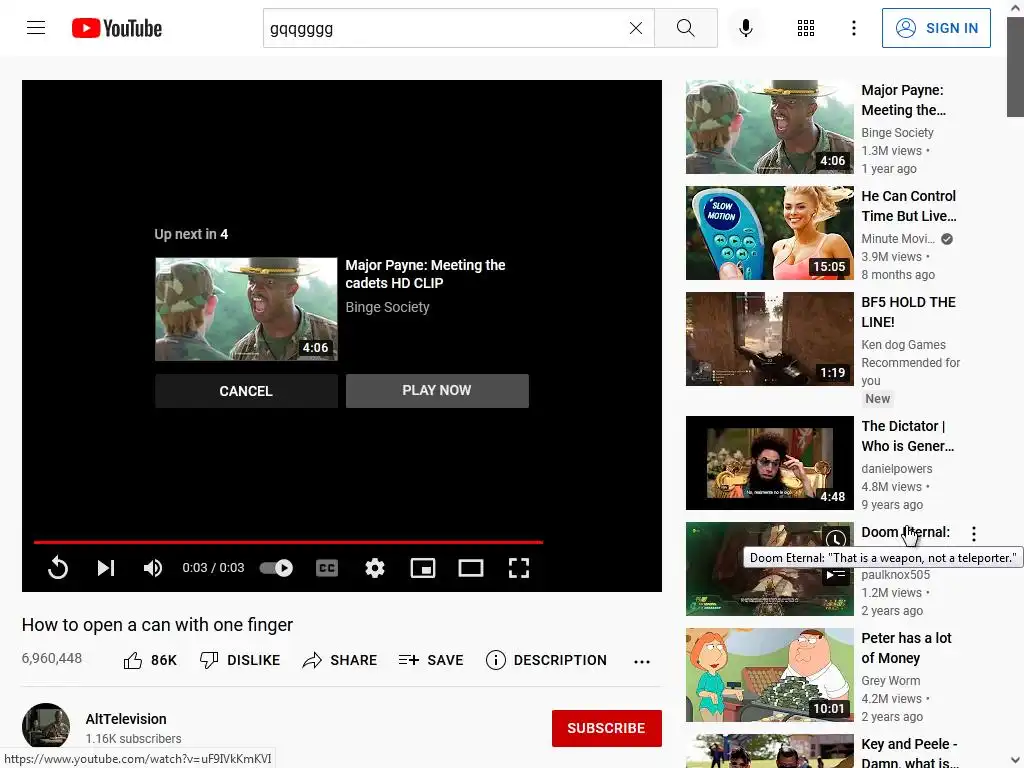The width and height of the screenshot is (1024, 768).
Task: Switch to theater mode
Action: [x=471, y=568]
